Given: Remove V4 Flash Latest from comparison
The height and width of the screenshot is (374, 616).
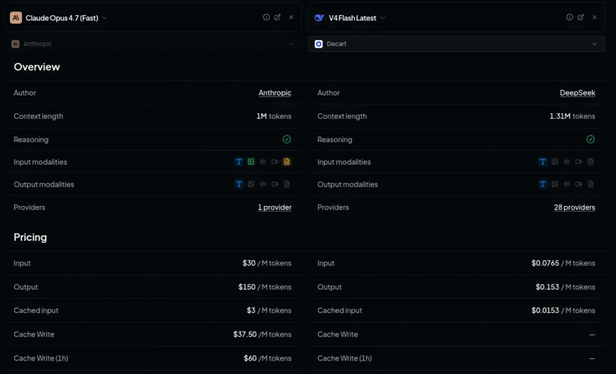Looking at the screenshot, I should (594, 17).
